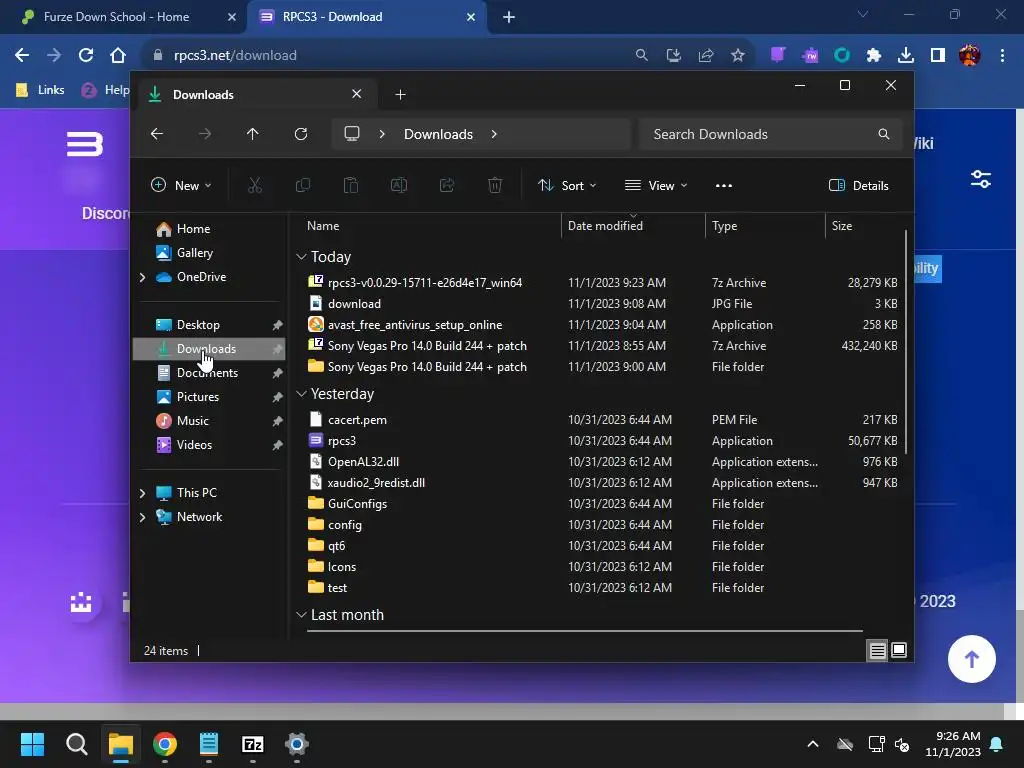Open the Sort dropdown
1024x768 pixels.
point(567,185)
